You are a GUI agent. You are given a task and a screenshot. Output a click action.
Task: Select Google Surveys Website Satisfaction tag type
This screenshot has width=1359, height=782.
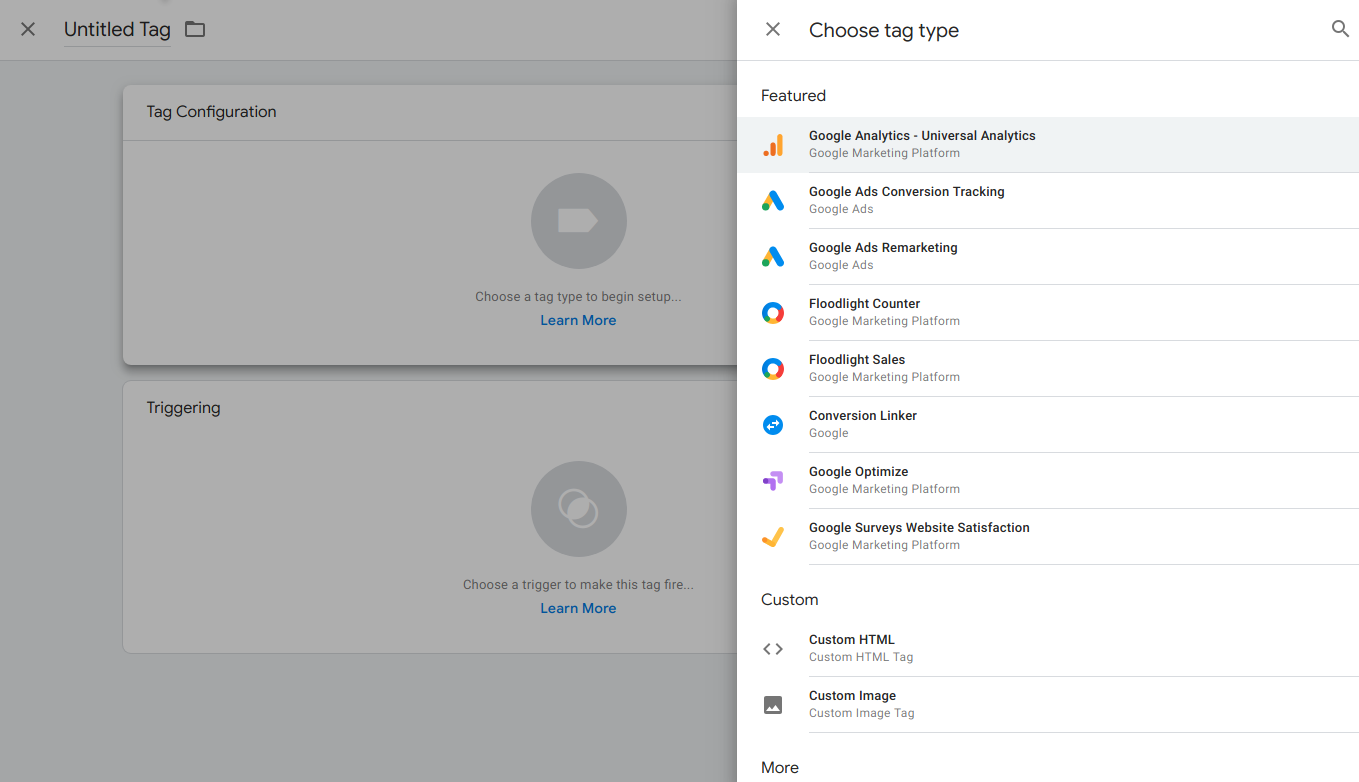click(x=1048, y=537)
